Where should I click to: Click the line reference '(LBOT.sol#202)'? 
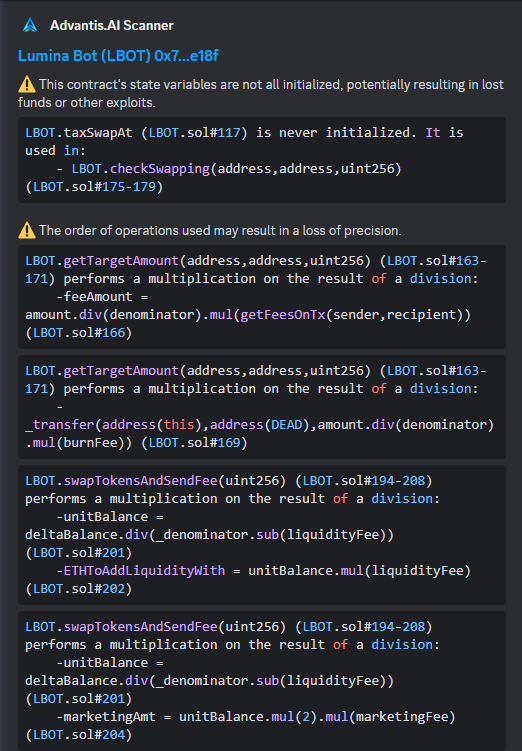[x=79, y=589]
